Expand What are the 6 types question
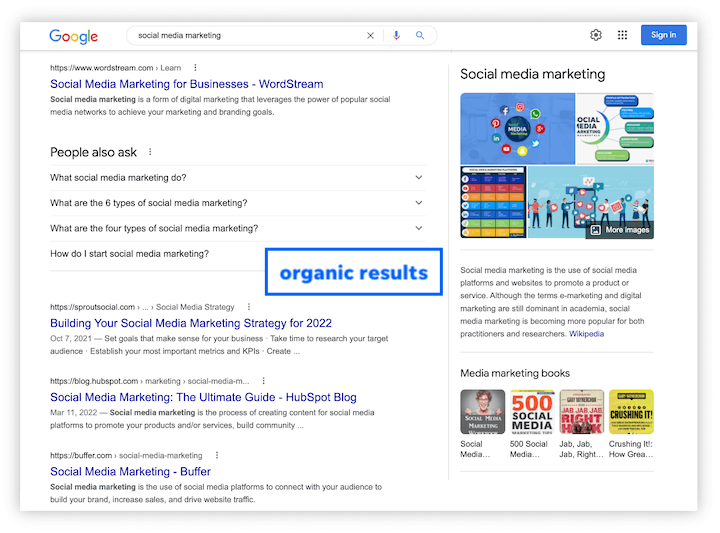 pos(237,203)
